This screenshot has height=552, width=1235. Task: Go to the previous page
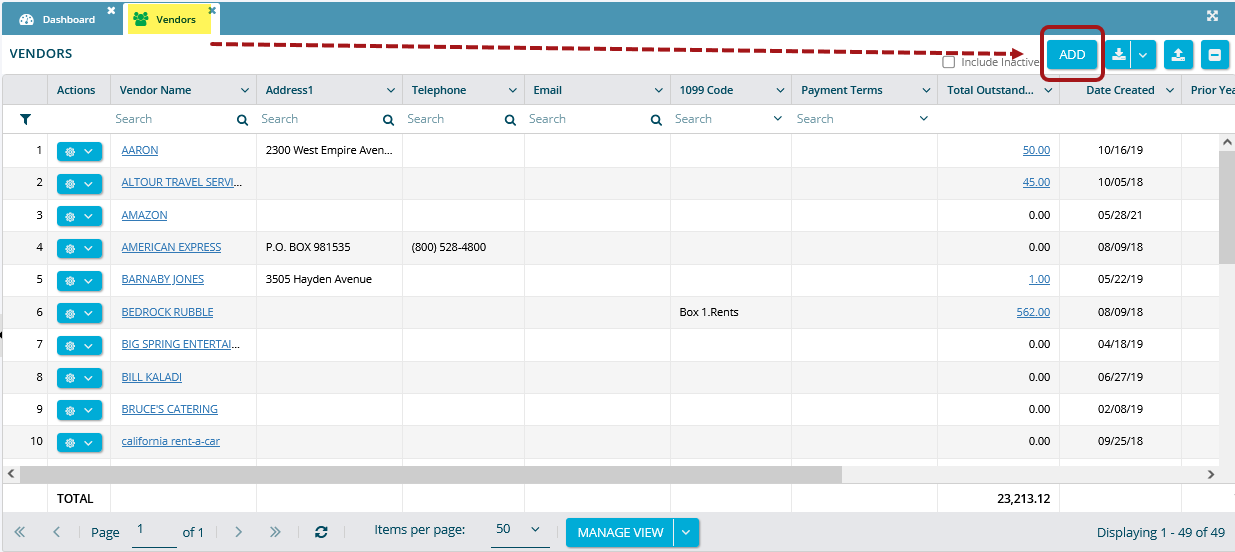[x=57, y=532]
